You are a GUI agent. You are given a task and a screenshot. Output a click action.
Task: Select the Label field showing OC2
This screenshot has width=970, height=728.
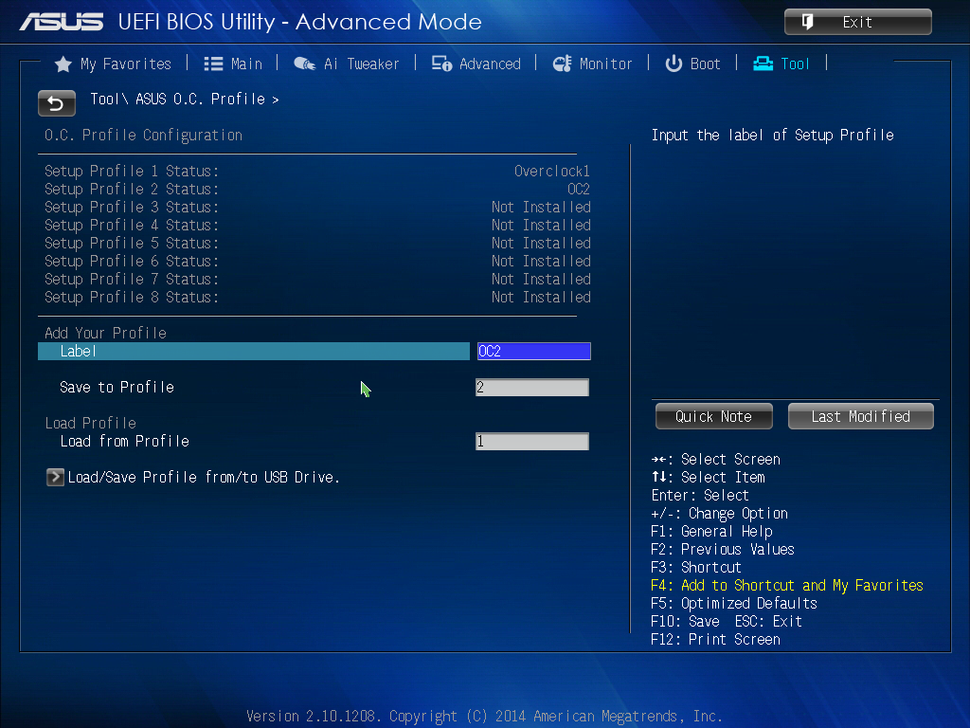pos(533,351)
